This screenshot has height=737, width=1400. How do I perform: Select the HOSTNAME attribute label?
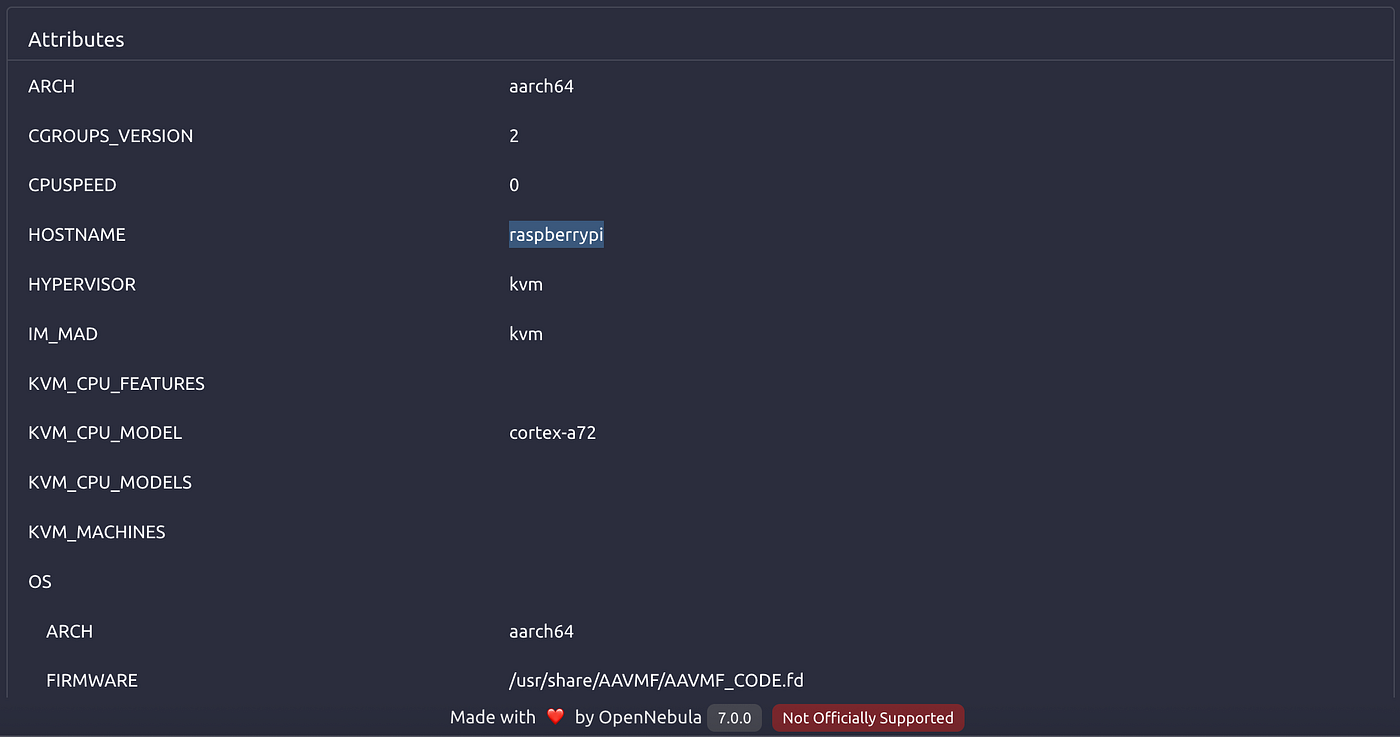[x=77, y=235]
